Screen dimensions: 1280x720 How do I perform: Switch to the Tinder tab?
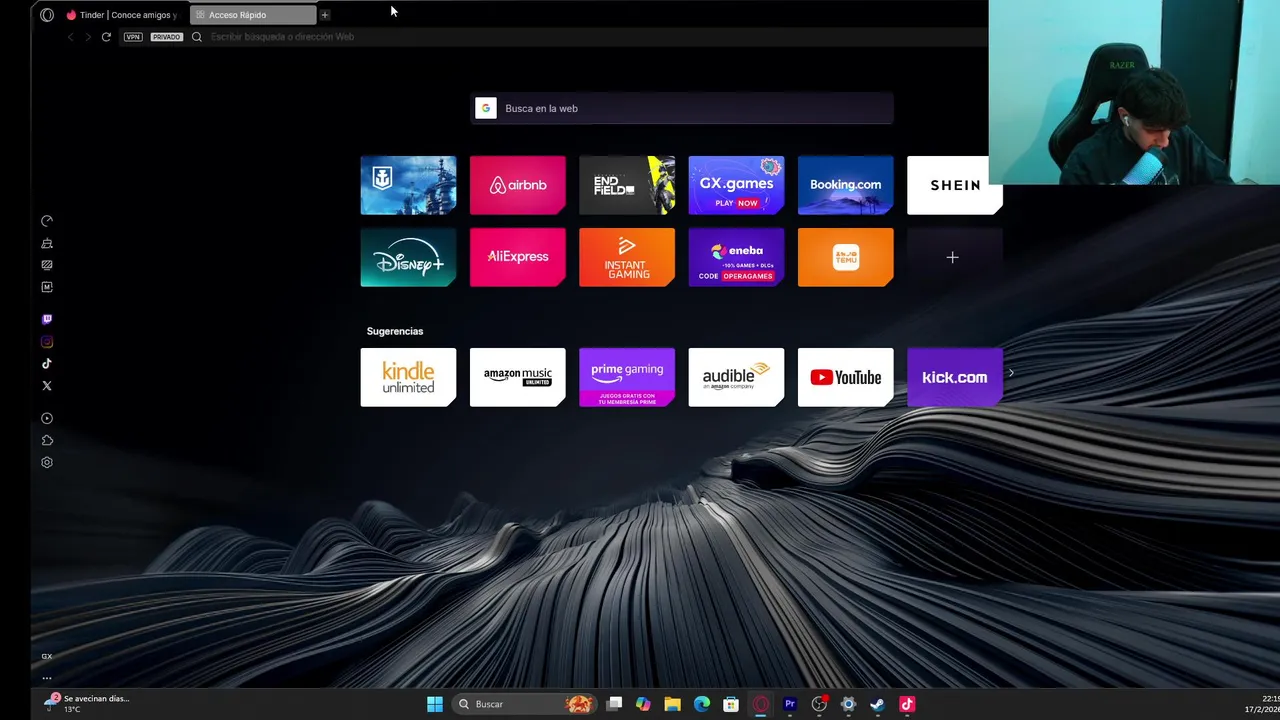pyautogui.click(x=122, y=15)
